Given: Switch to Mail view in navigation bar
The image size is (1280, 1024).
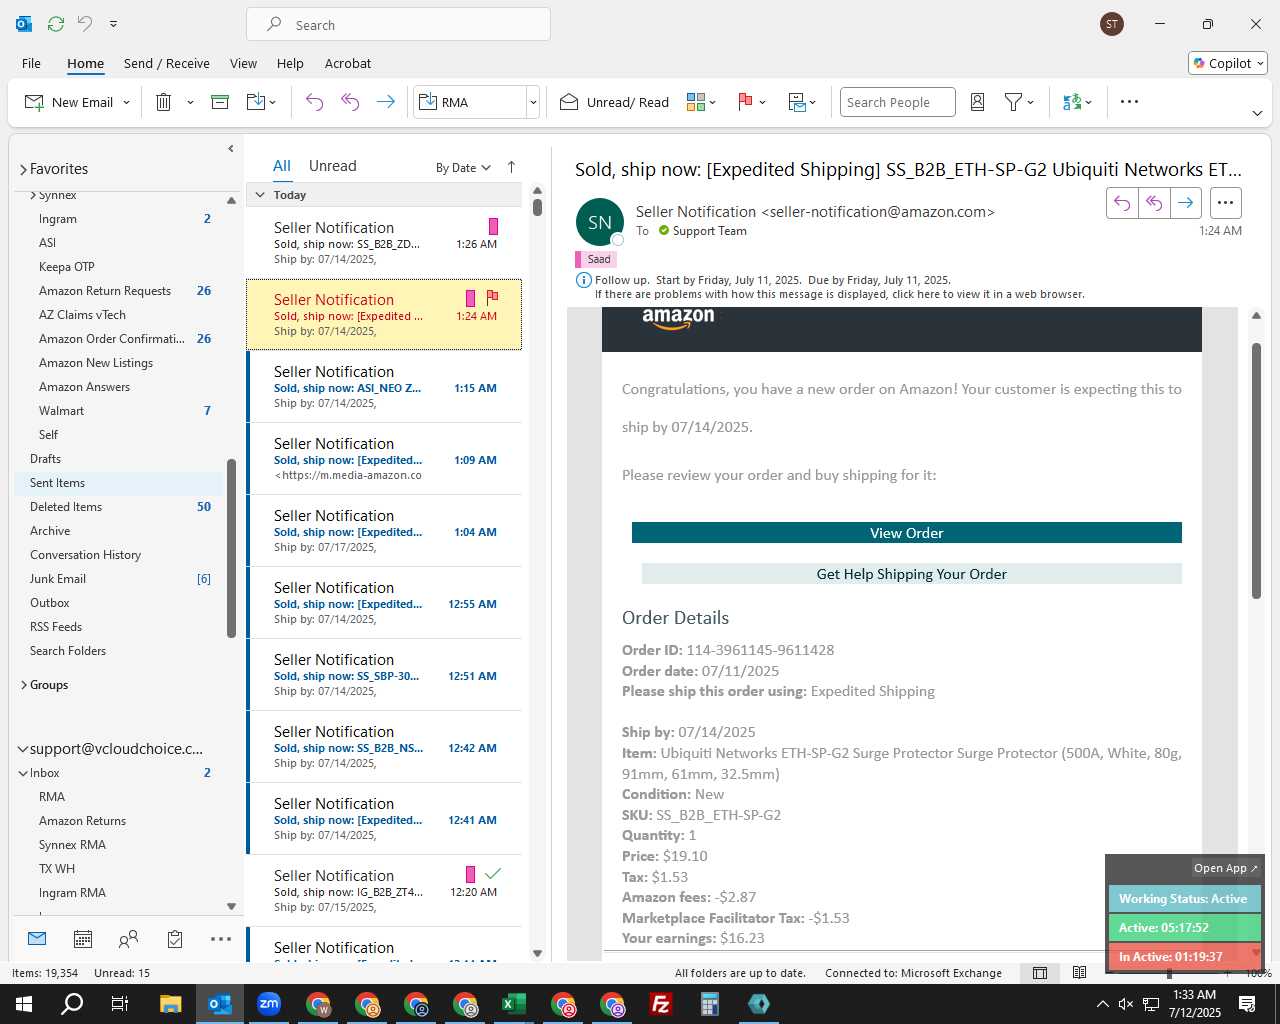Looking at the screenshot, I should (37, 939).
